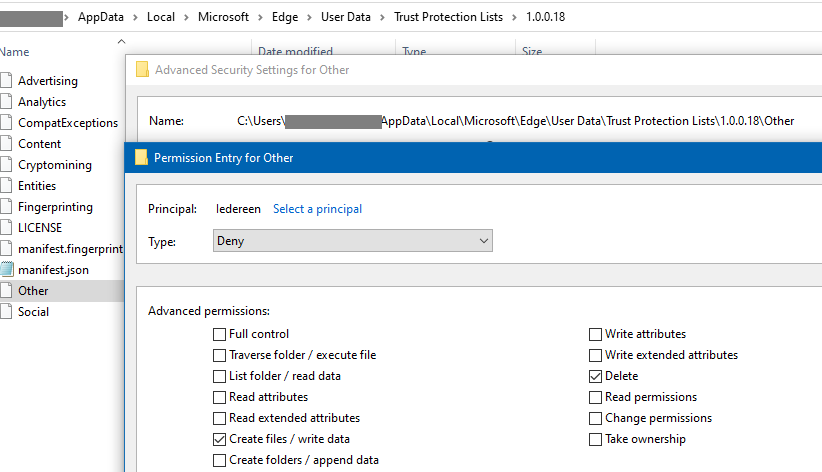Click the Social file icon
822x472 pixels.
7,312
